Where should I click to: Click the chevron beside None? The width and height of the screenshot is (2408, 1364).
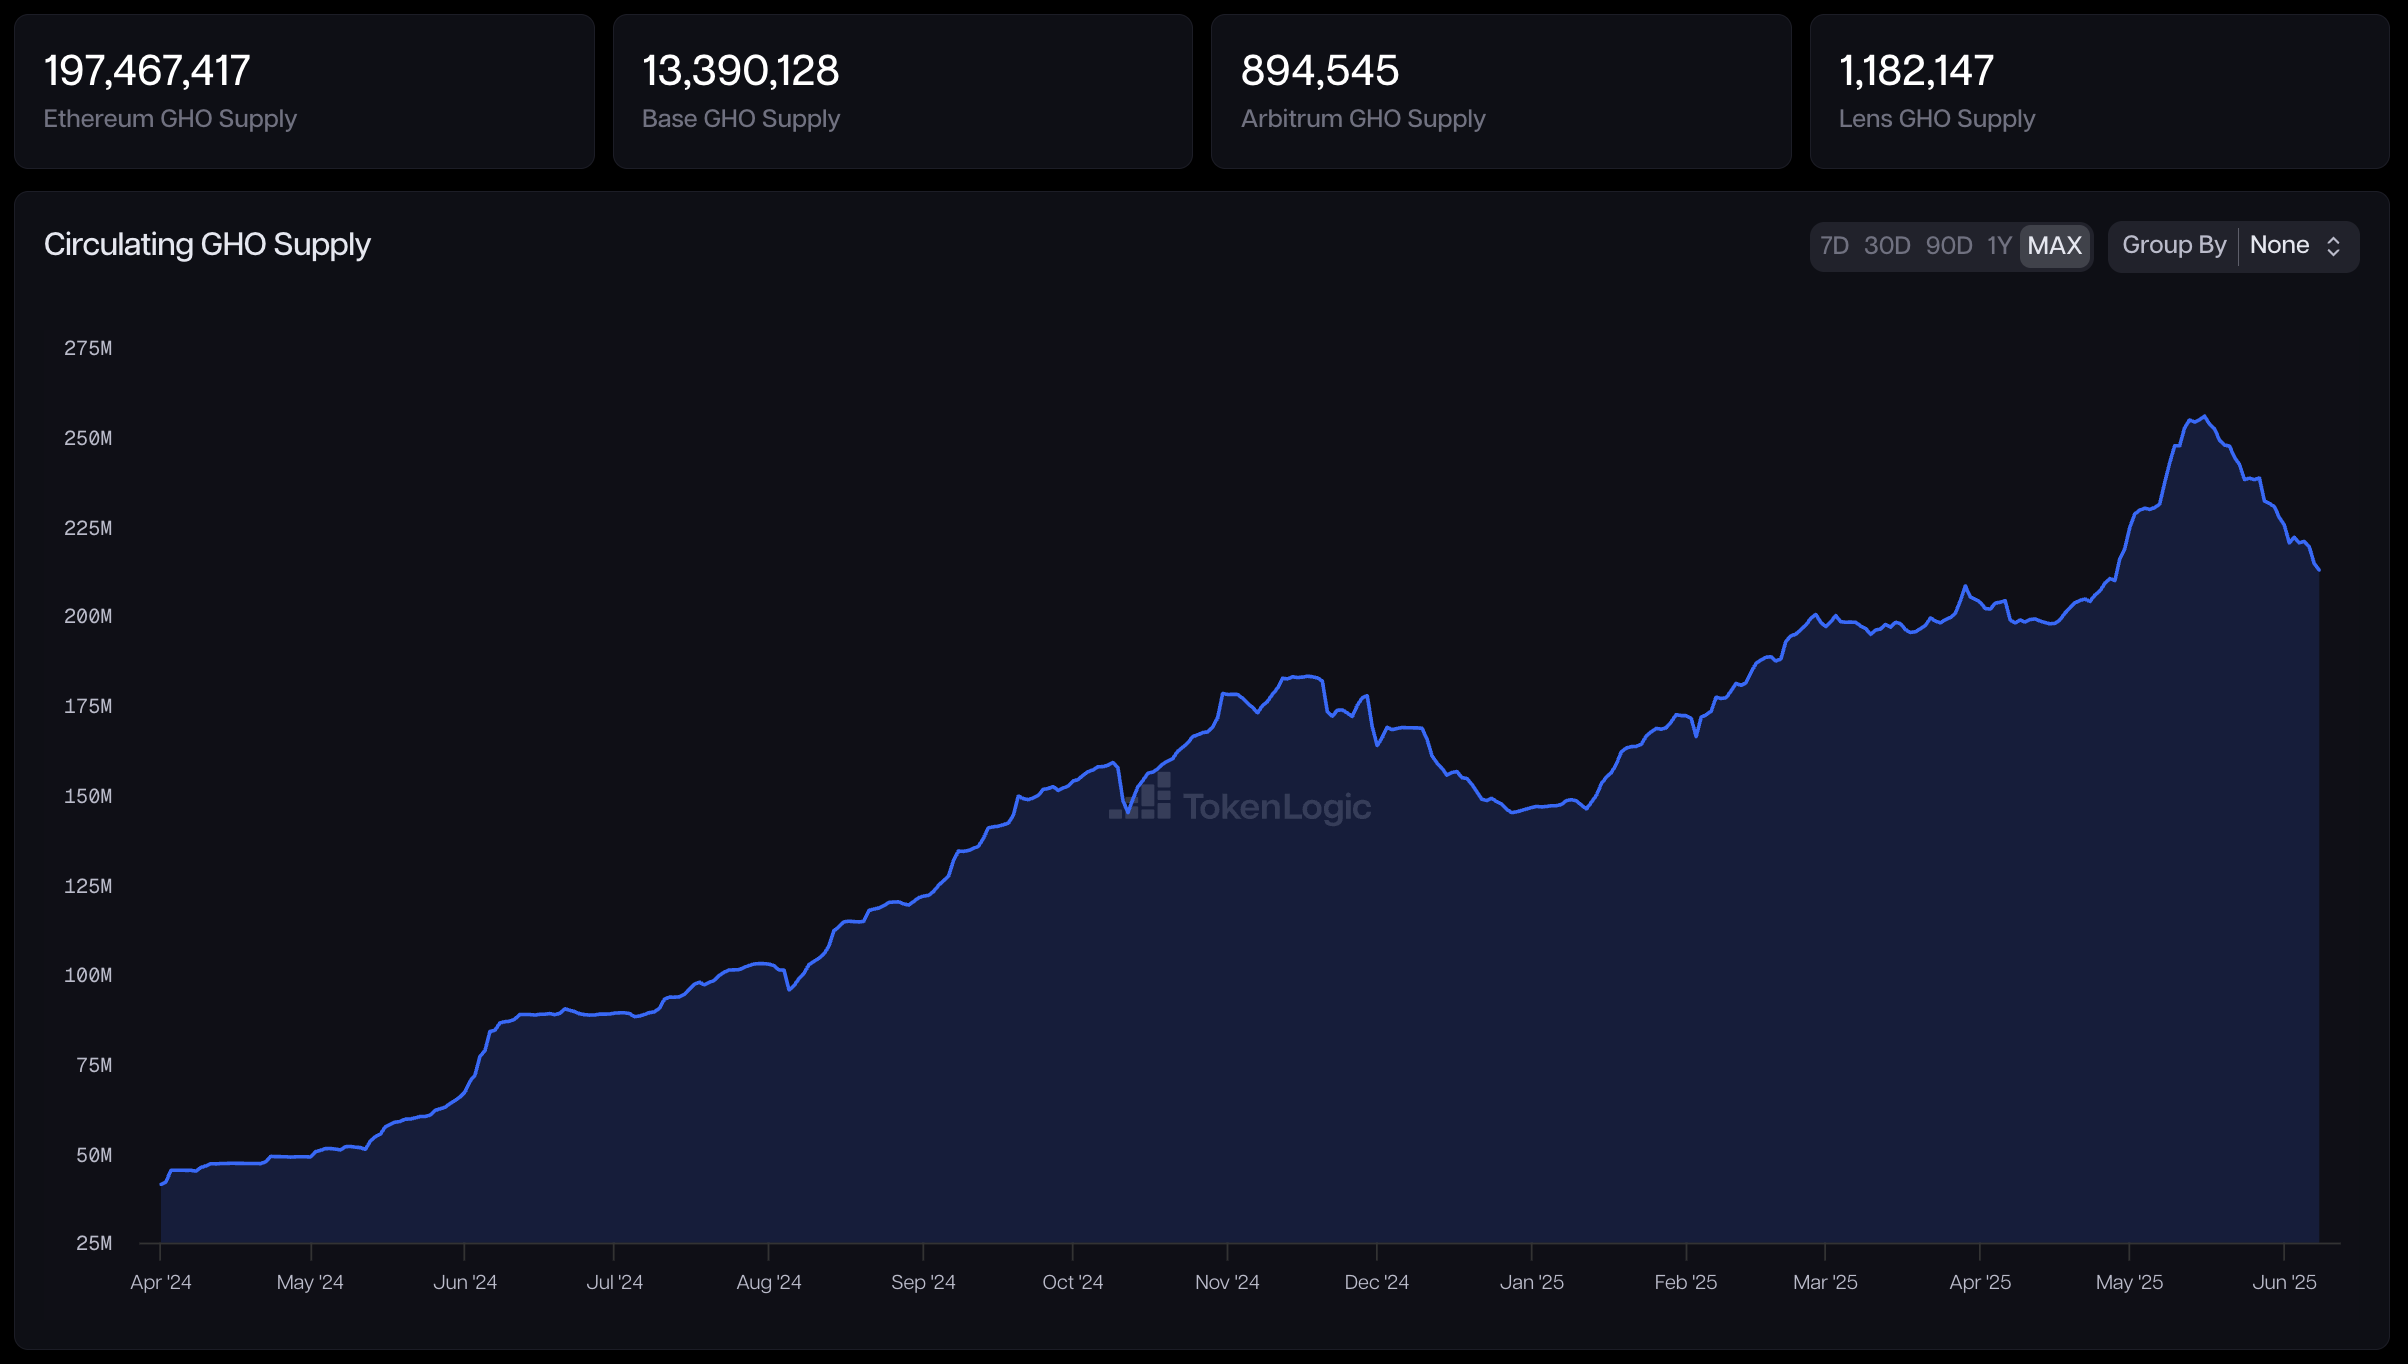coord(2333,245)
